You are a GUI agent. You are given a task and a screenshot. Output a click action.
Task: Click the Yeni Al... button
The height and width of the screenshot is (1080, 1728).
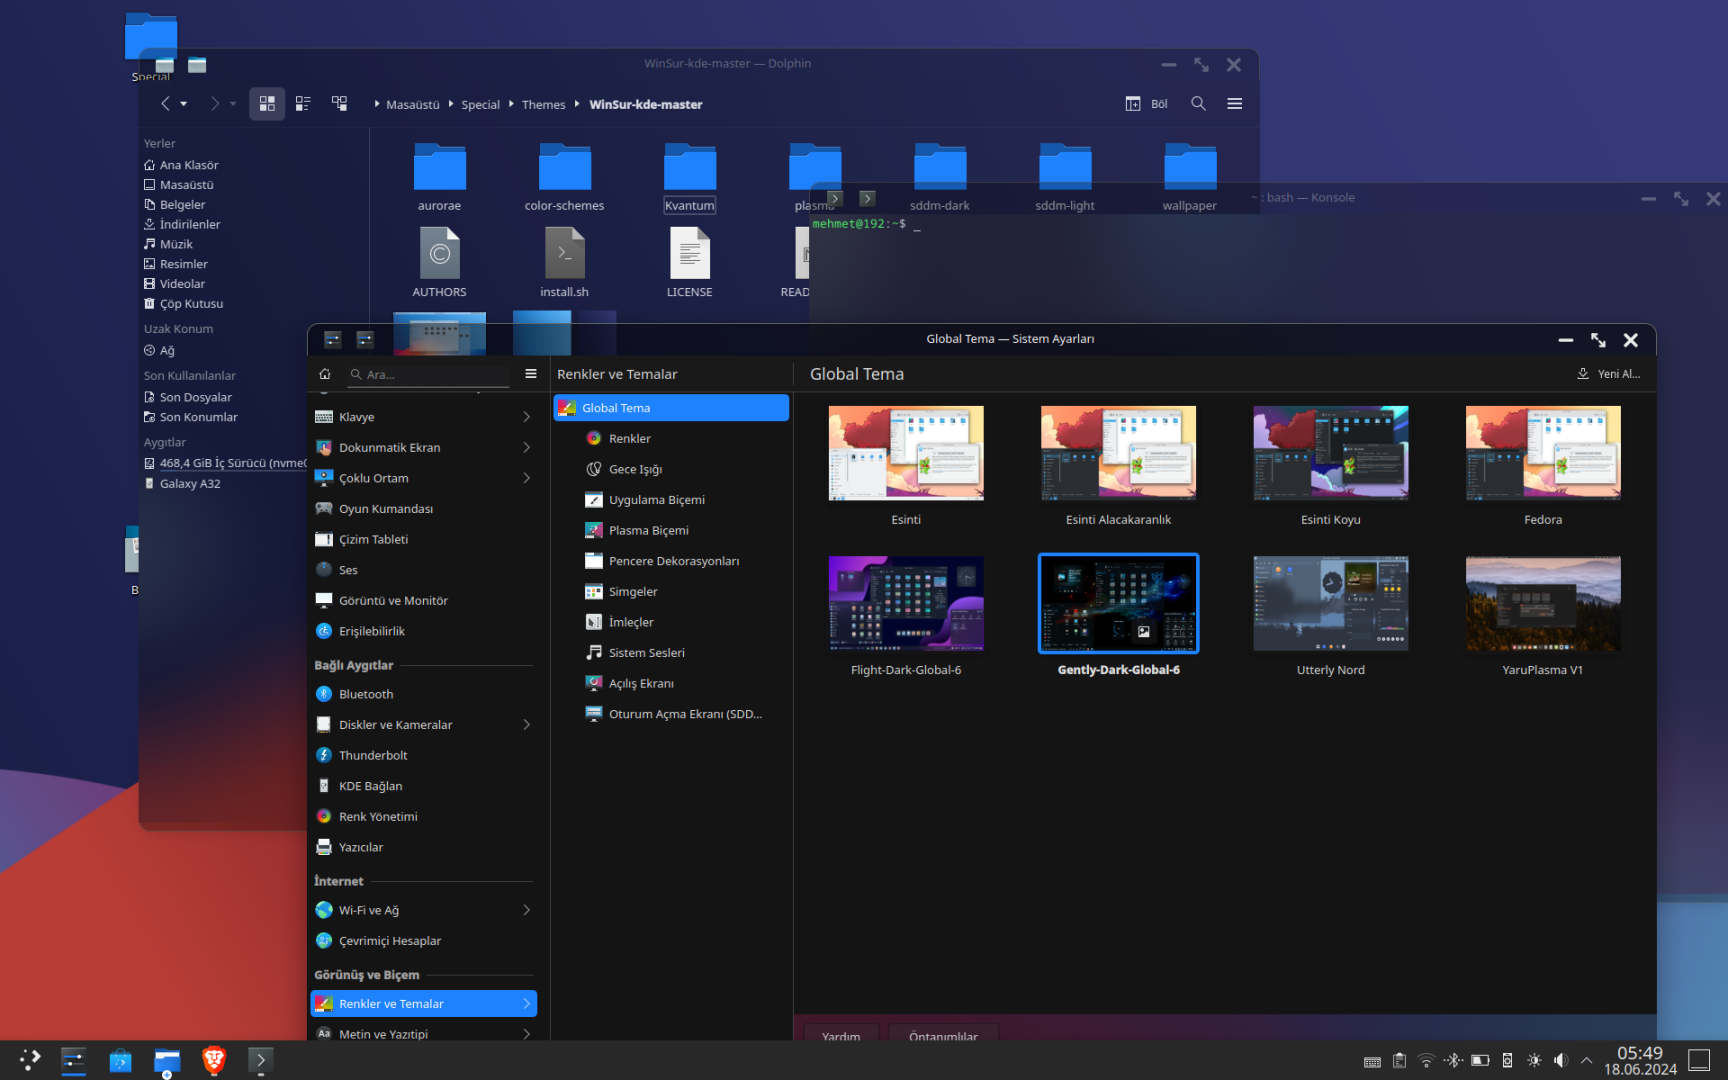[x=1609, y=374]
